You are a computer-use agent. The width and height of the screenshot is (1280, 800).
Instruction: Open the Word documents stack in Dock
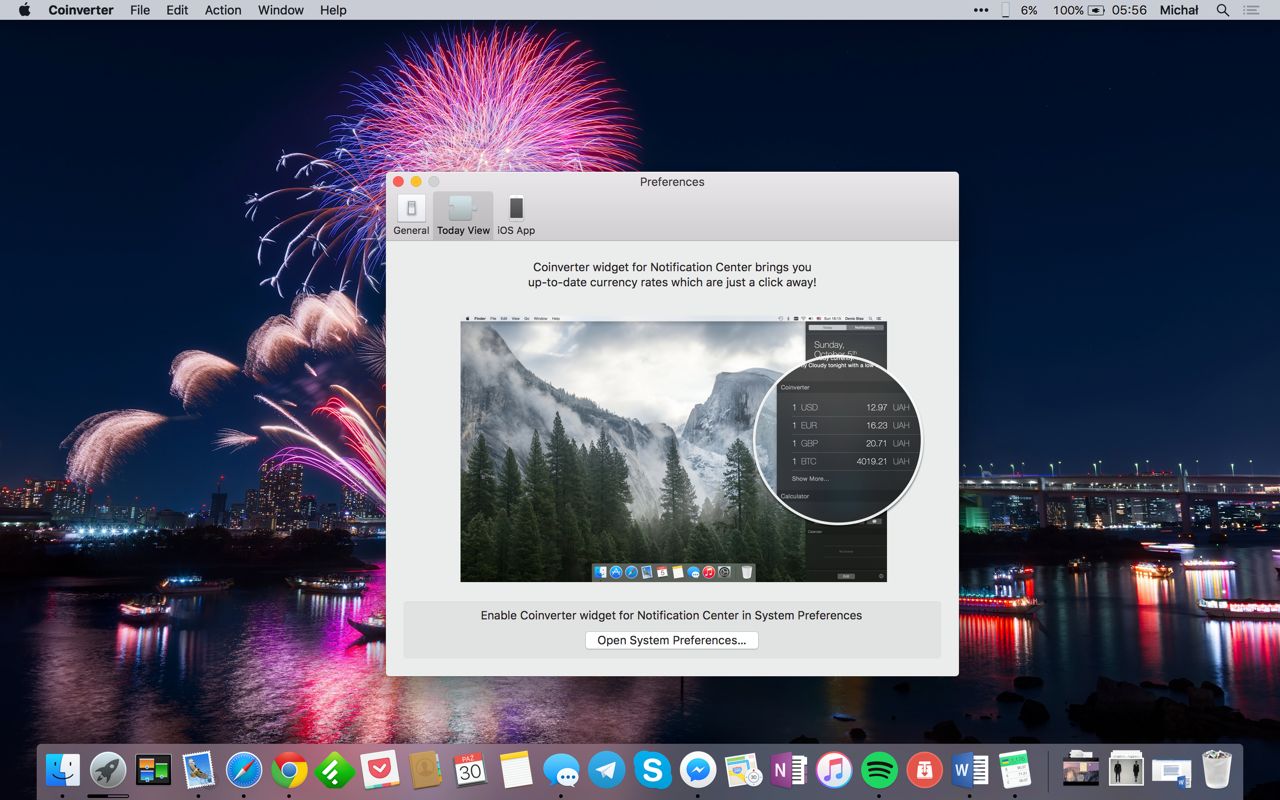coord(1171,771)
